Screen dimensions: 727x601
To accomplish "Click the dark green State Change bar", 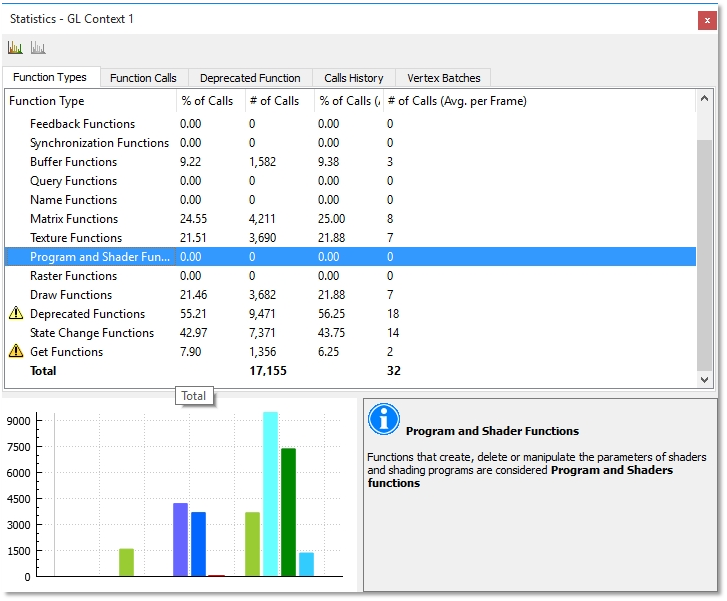I will [288, 512].
